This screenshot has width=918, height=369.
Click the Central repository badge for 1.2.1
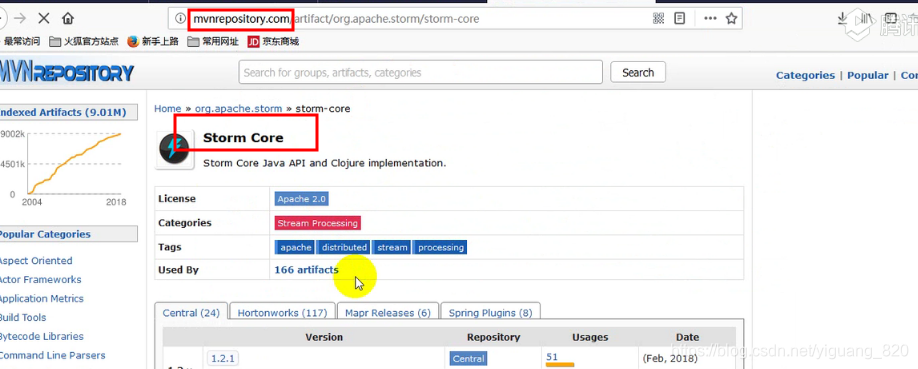coord(468,358)
